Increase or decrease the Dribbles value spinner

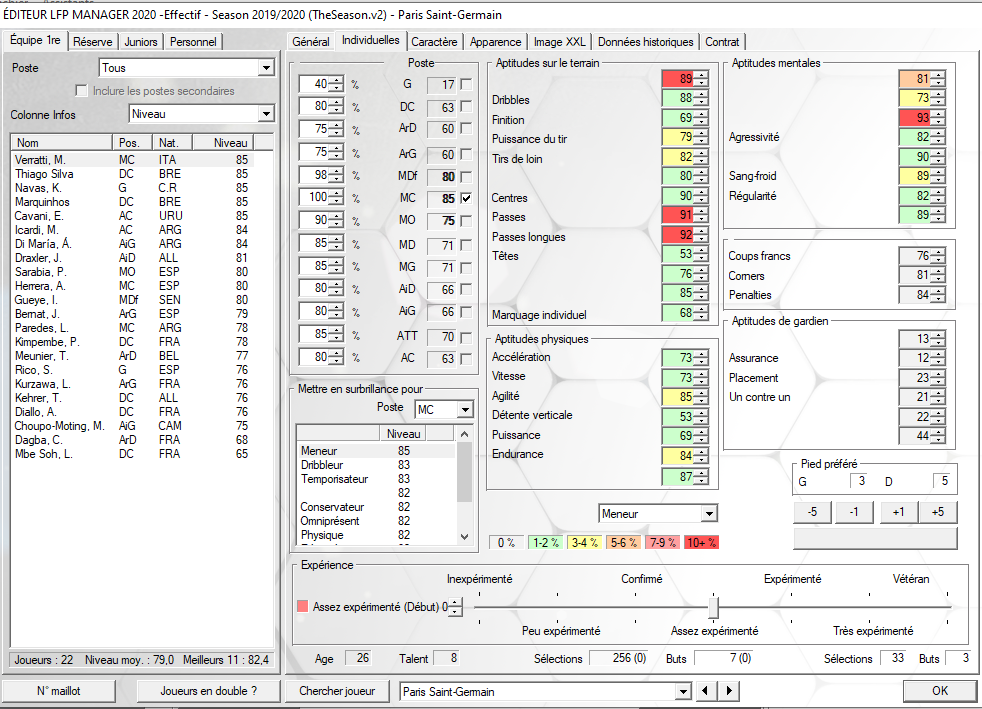click(x=703, y=98)
